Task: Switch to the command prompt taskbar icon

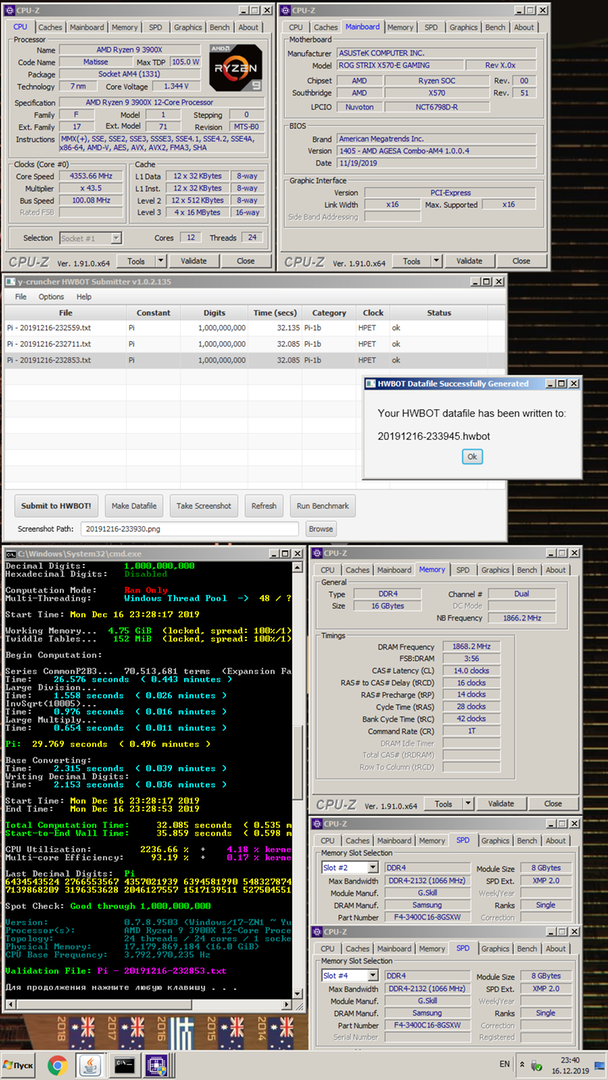Action: point(124,1065)
